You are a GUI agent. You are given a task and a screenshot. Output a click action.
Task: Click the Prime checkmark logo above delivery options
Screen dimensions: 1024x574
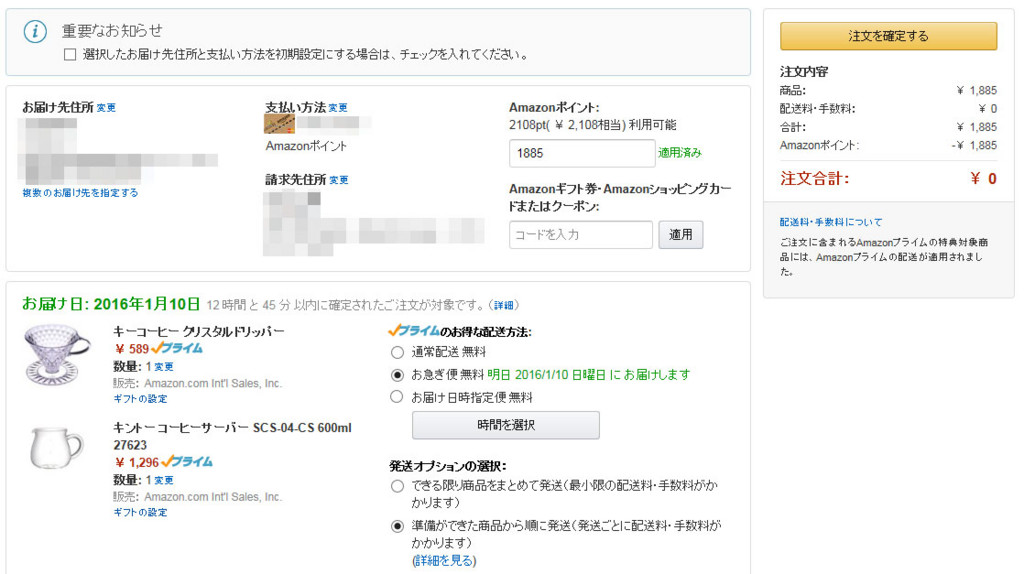(x=413, y=331)
